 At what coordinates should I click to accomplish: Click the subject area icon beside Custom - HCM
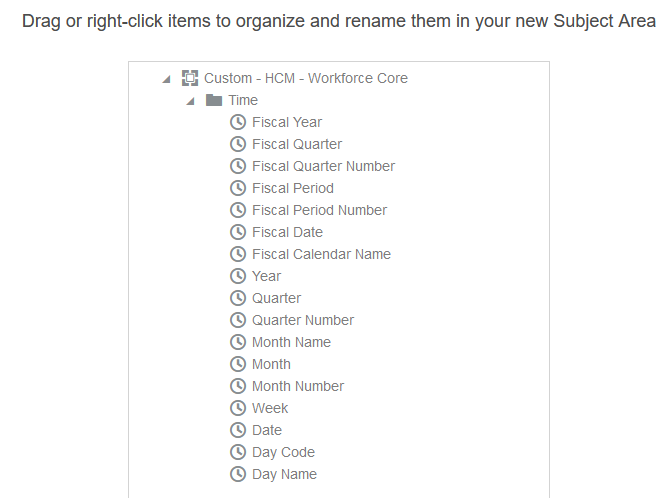coord(190,78)
